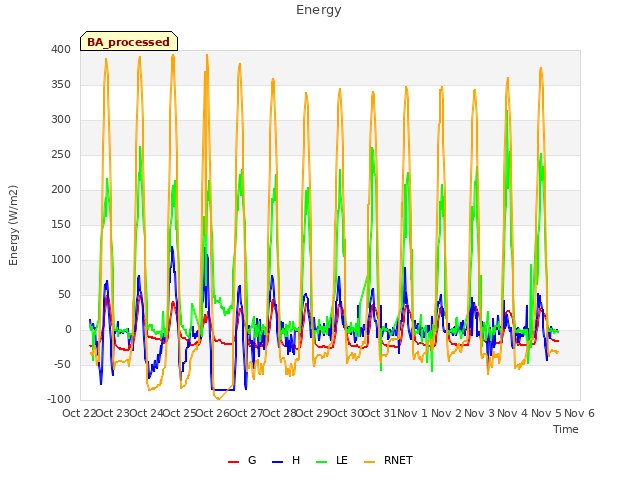Viewport: 640px width, 480px height.
Task: Click the Nov 1 x-axis date label
Action: coord(413,413)
